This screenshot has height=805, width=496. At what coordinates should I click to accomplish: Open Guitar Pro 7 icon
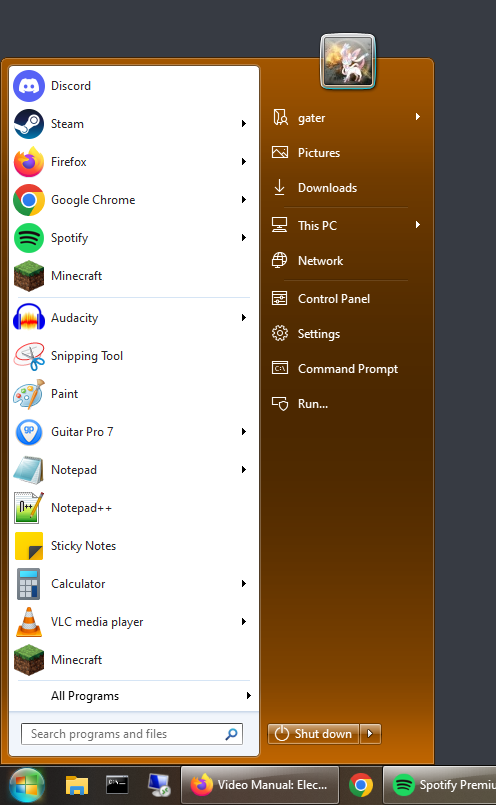coord(29,432)
